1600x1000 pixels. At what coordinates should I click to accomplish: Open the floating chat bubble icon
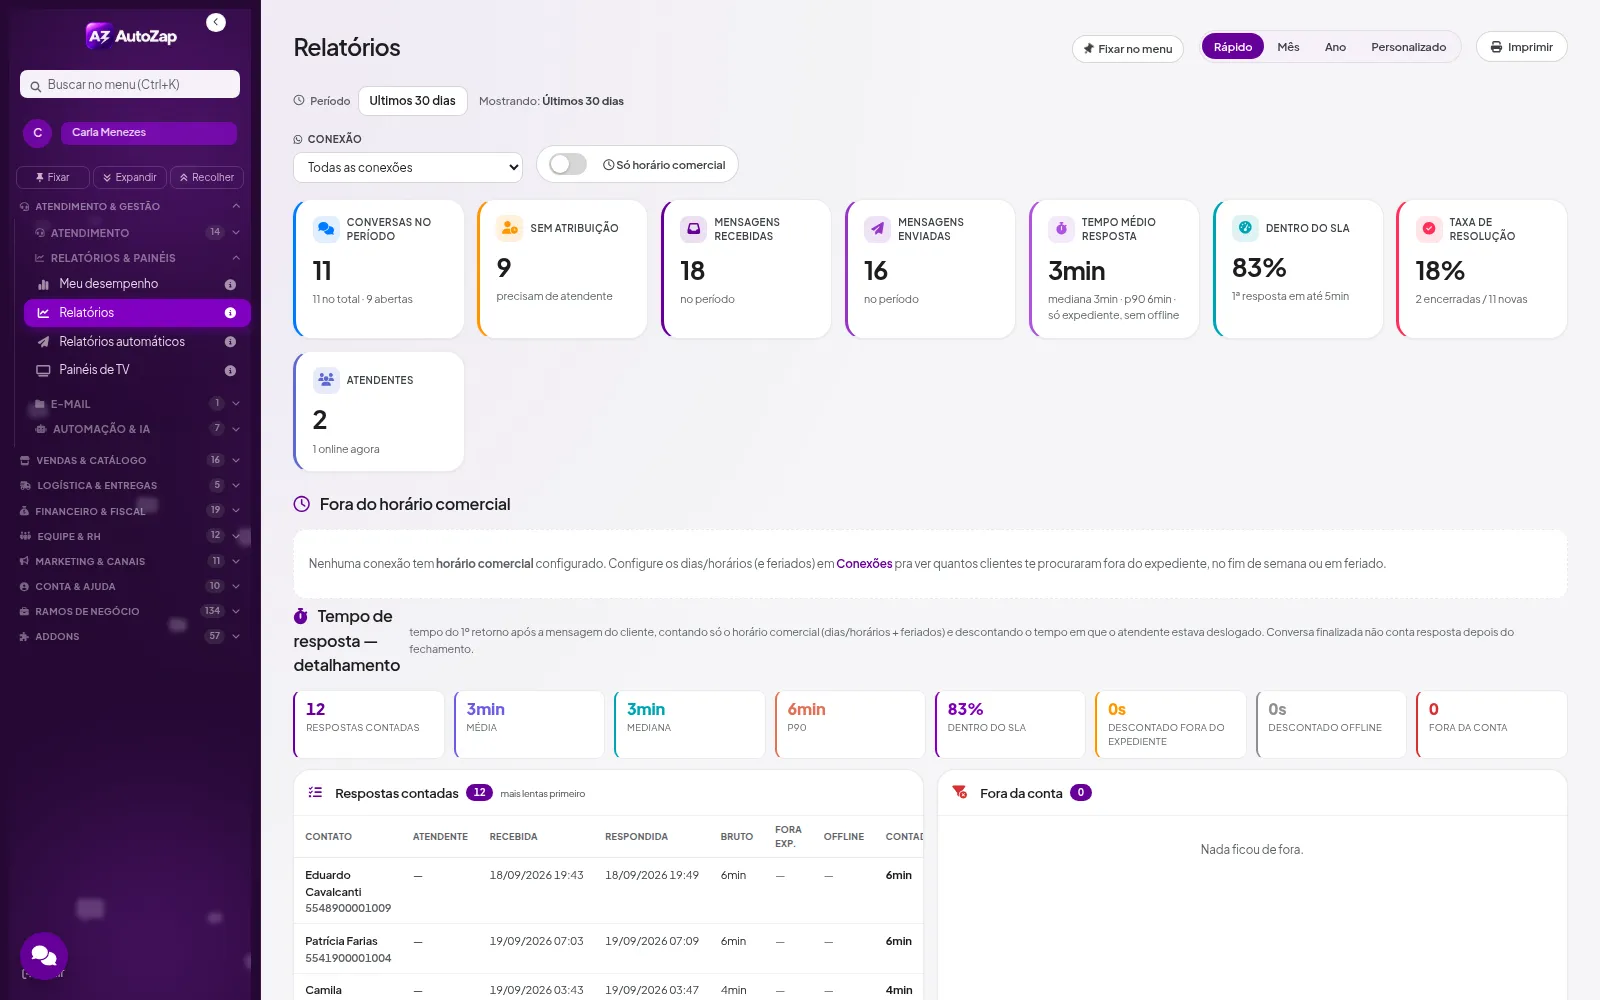[44, 956]
